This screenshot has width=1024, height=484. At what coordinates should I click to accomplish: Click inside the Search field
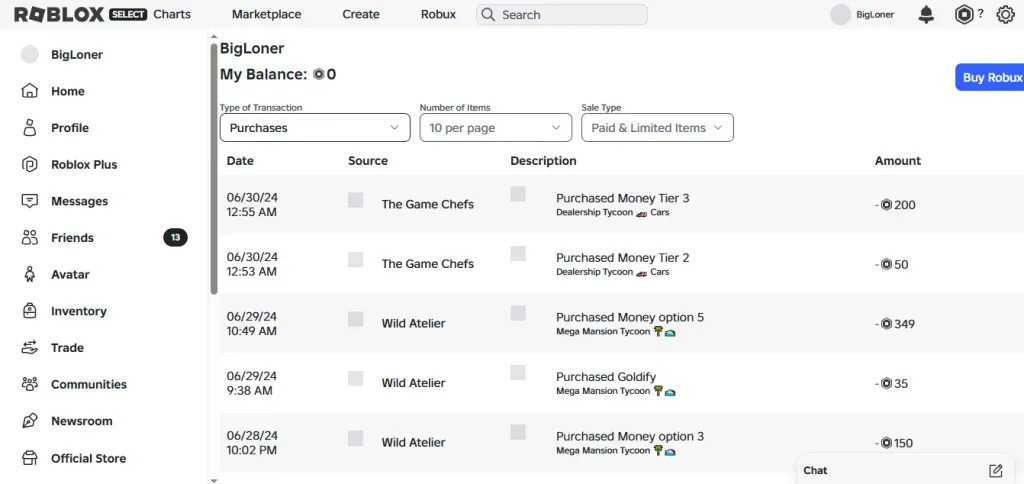(562, 14)
